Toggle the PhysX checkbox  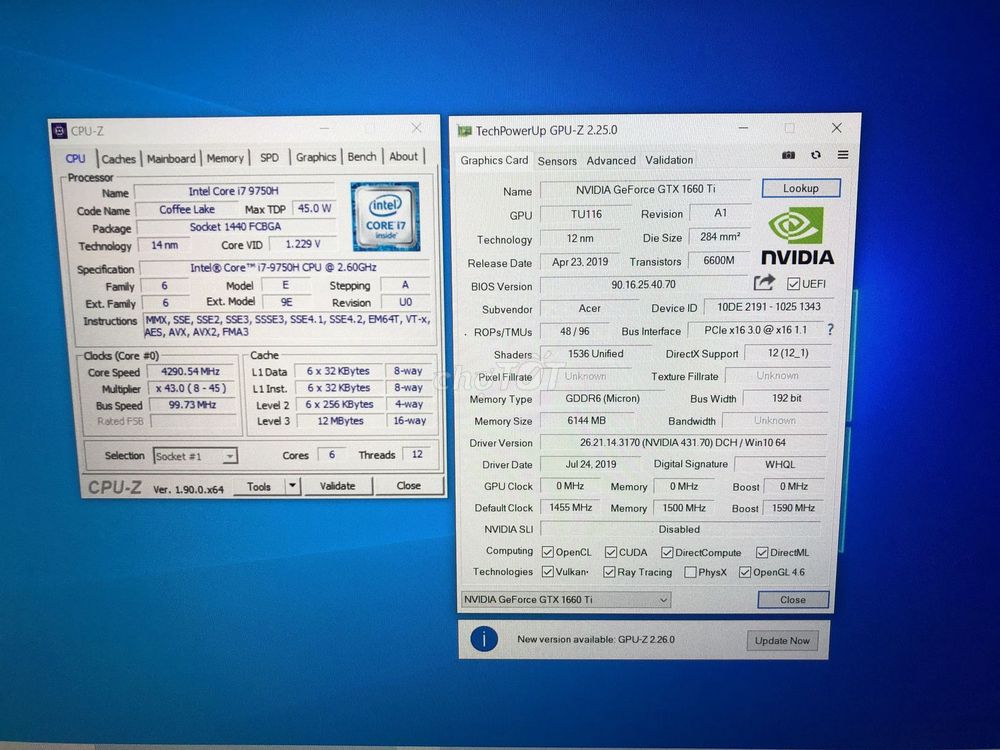pyautogui.click(x=690, y=572)
